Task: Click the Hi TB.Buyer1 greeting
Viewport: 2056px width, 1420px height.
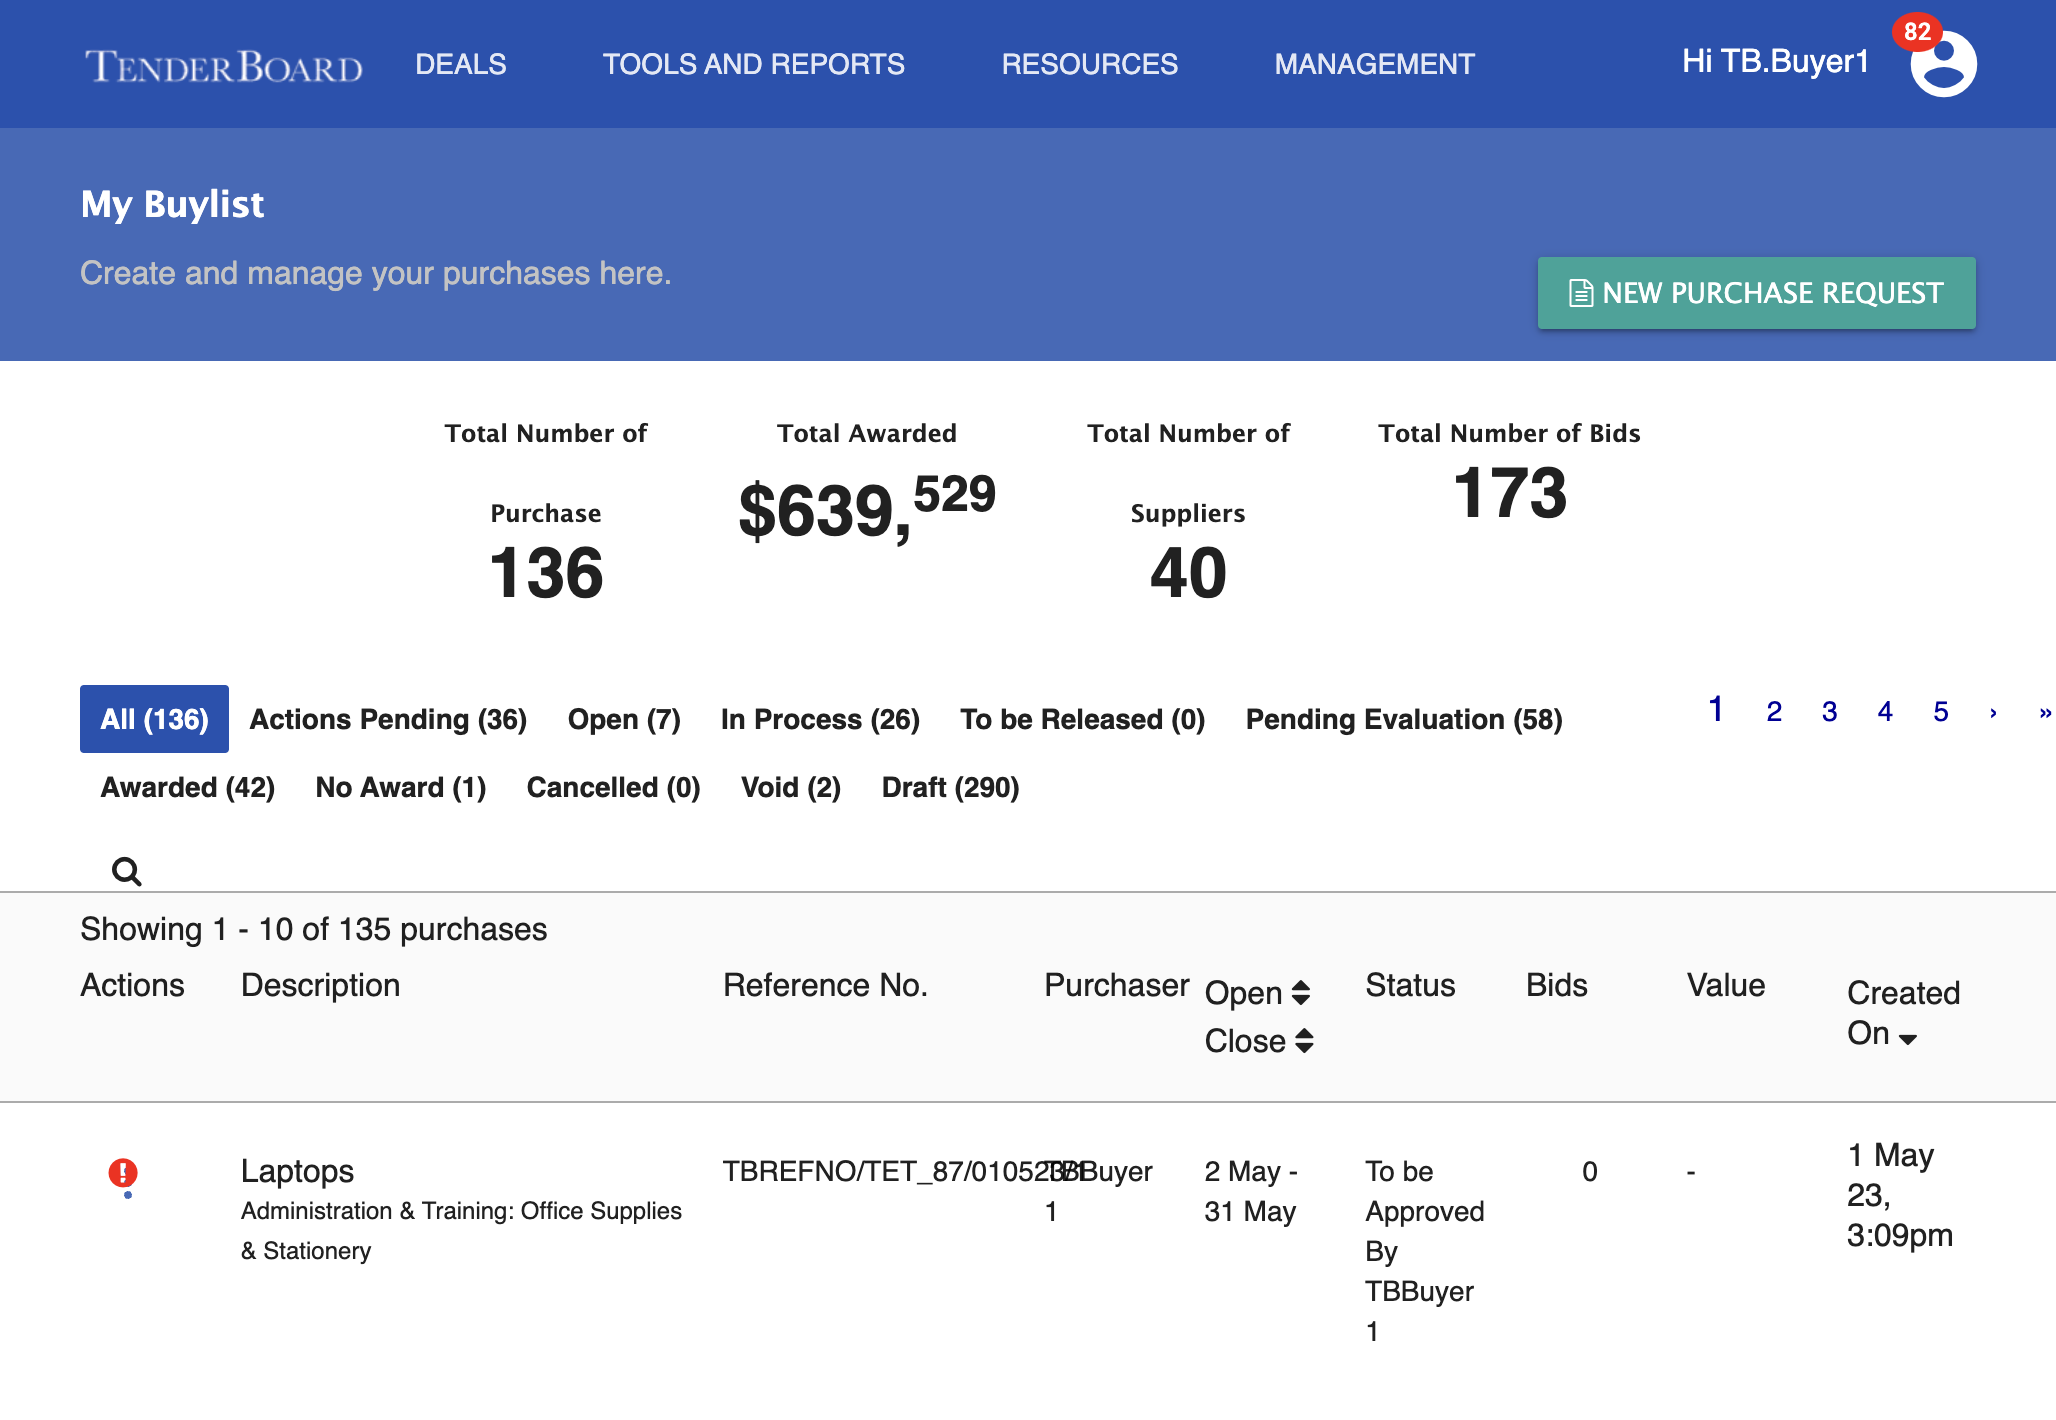Action: point(1775,61)
